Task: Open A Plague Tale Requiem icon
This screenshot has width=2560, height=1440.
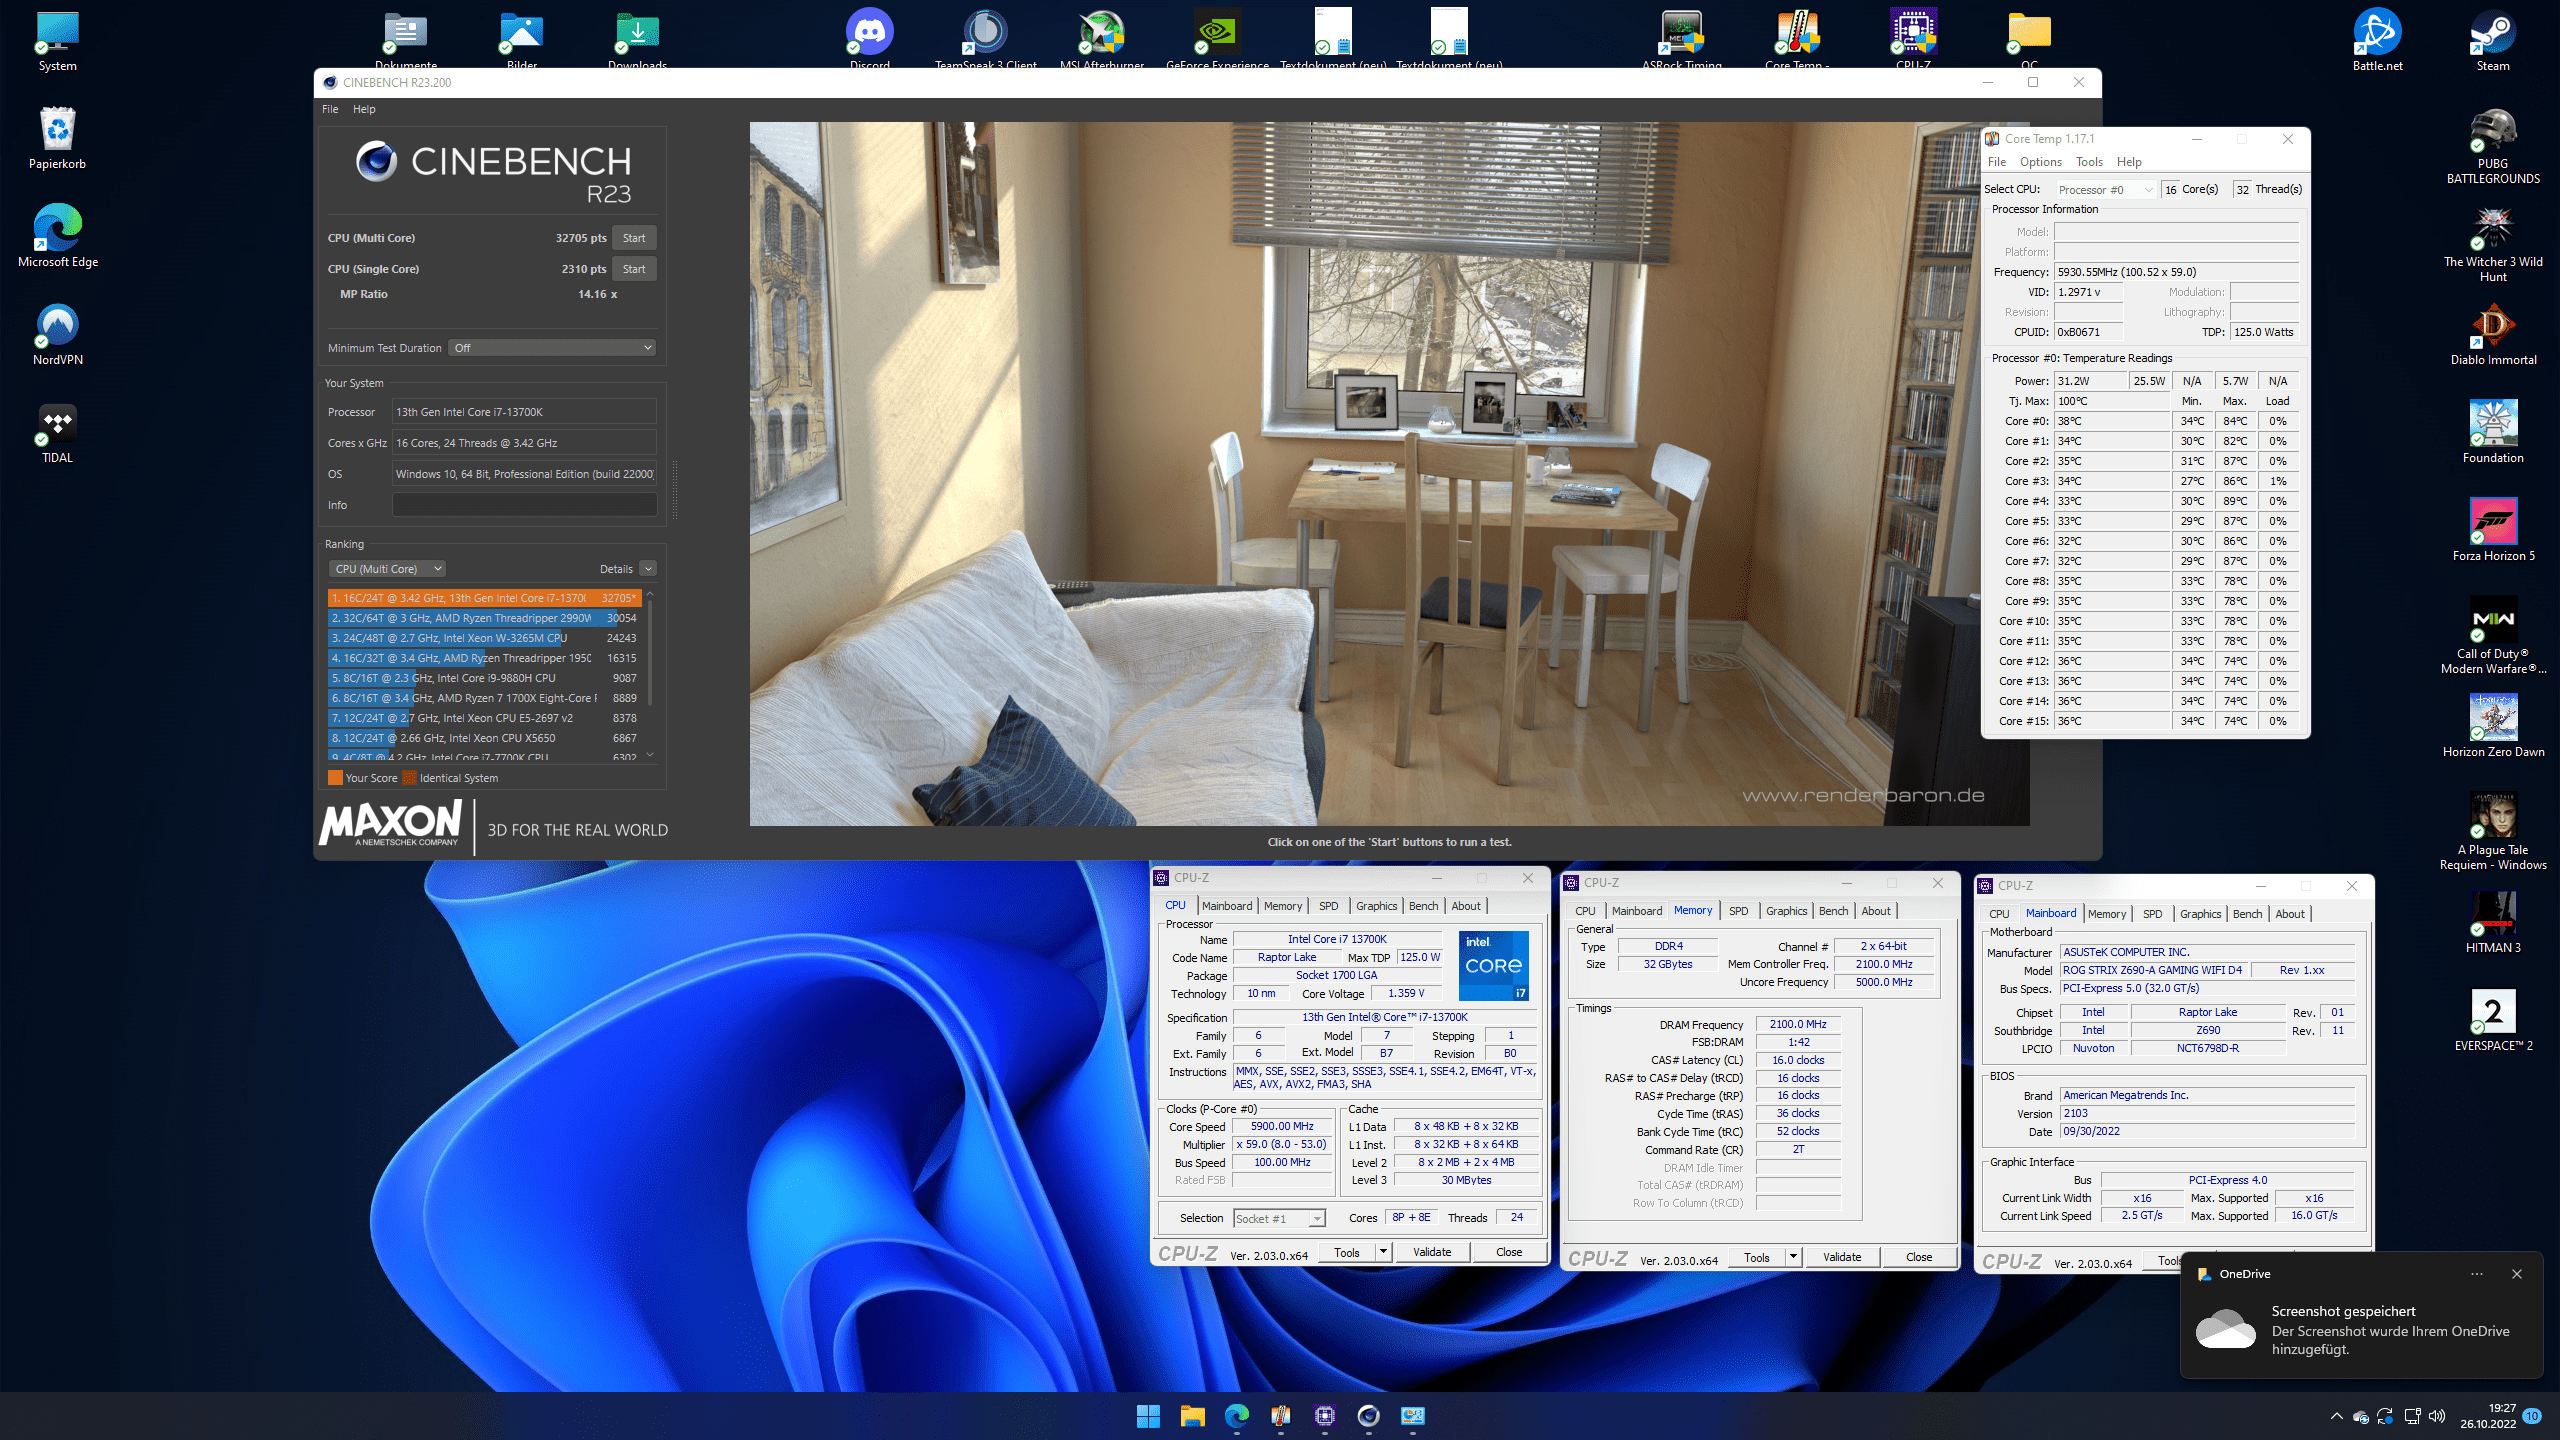Action: point(2493,832)
